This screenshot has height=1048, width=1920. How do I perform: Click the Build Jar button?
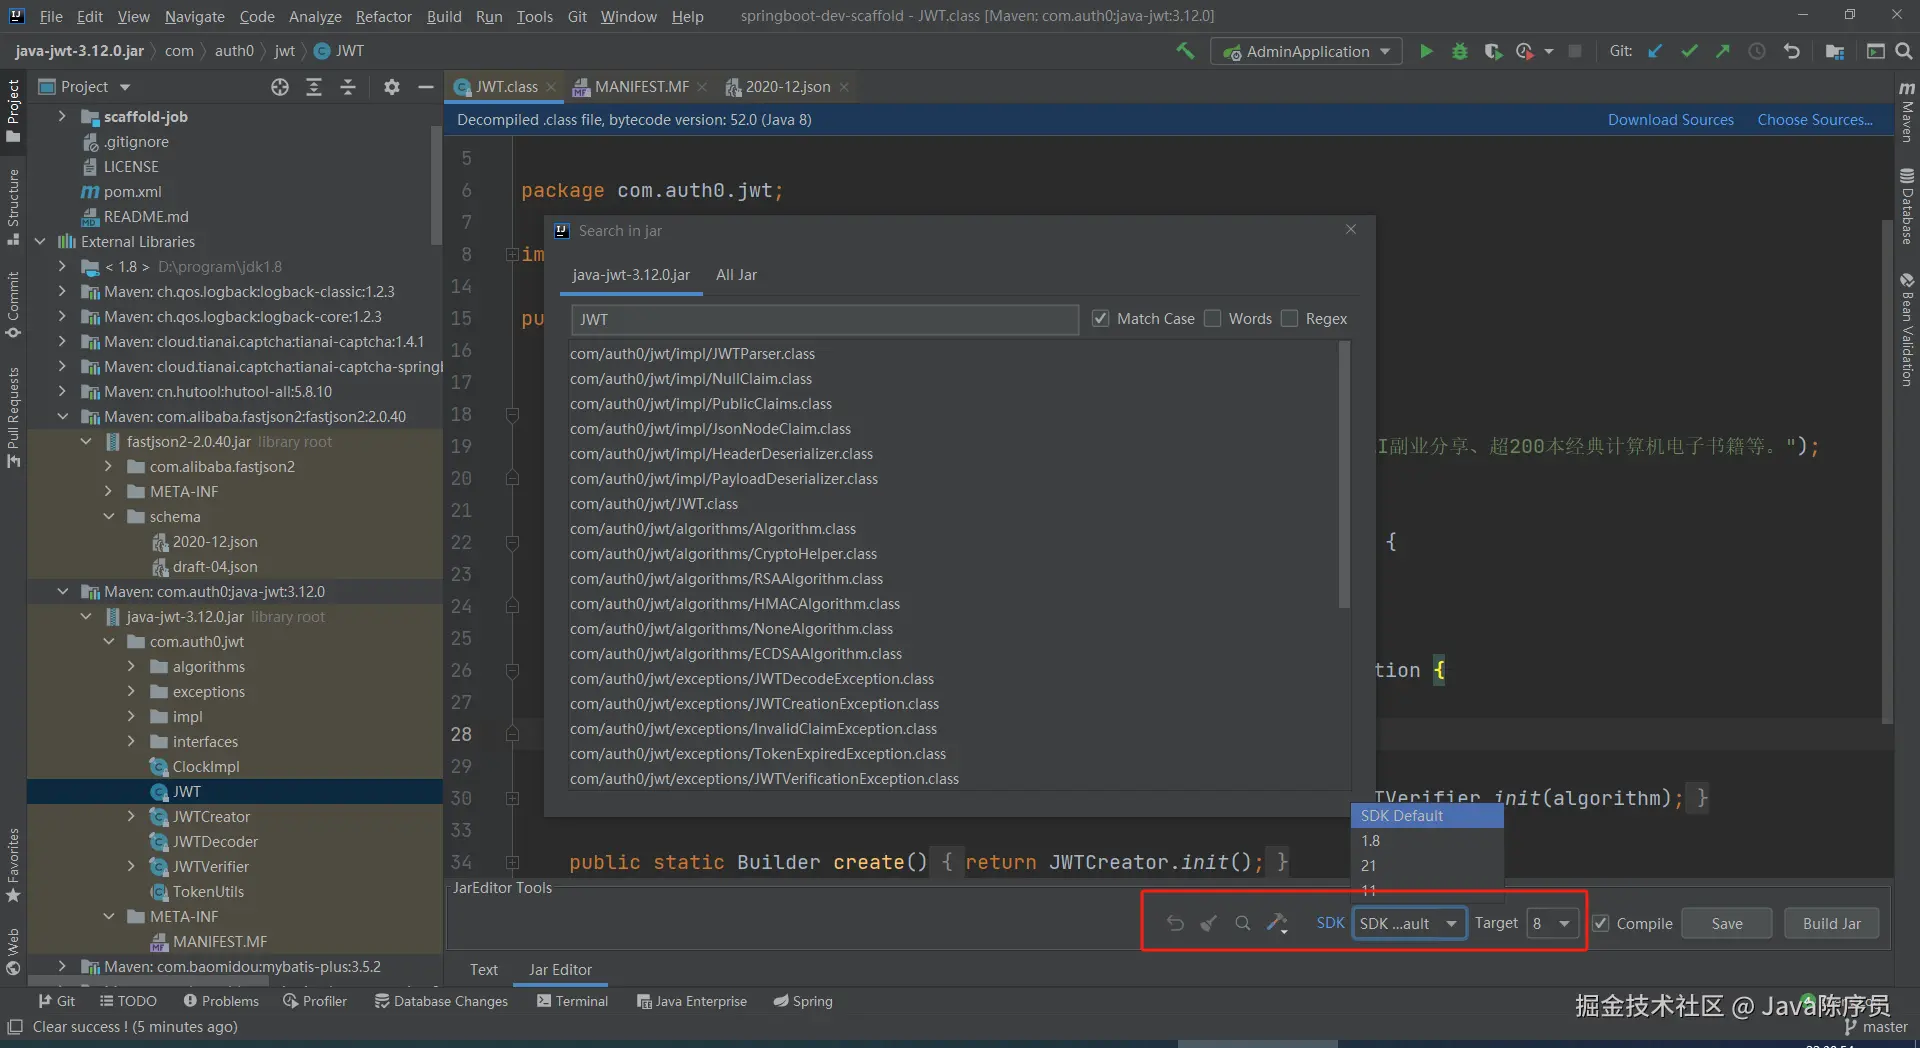click(1831, 923)
